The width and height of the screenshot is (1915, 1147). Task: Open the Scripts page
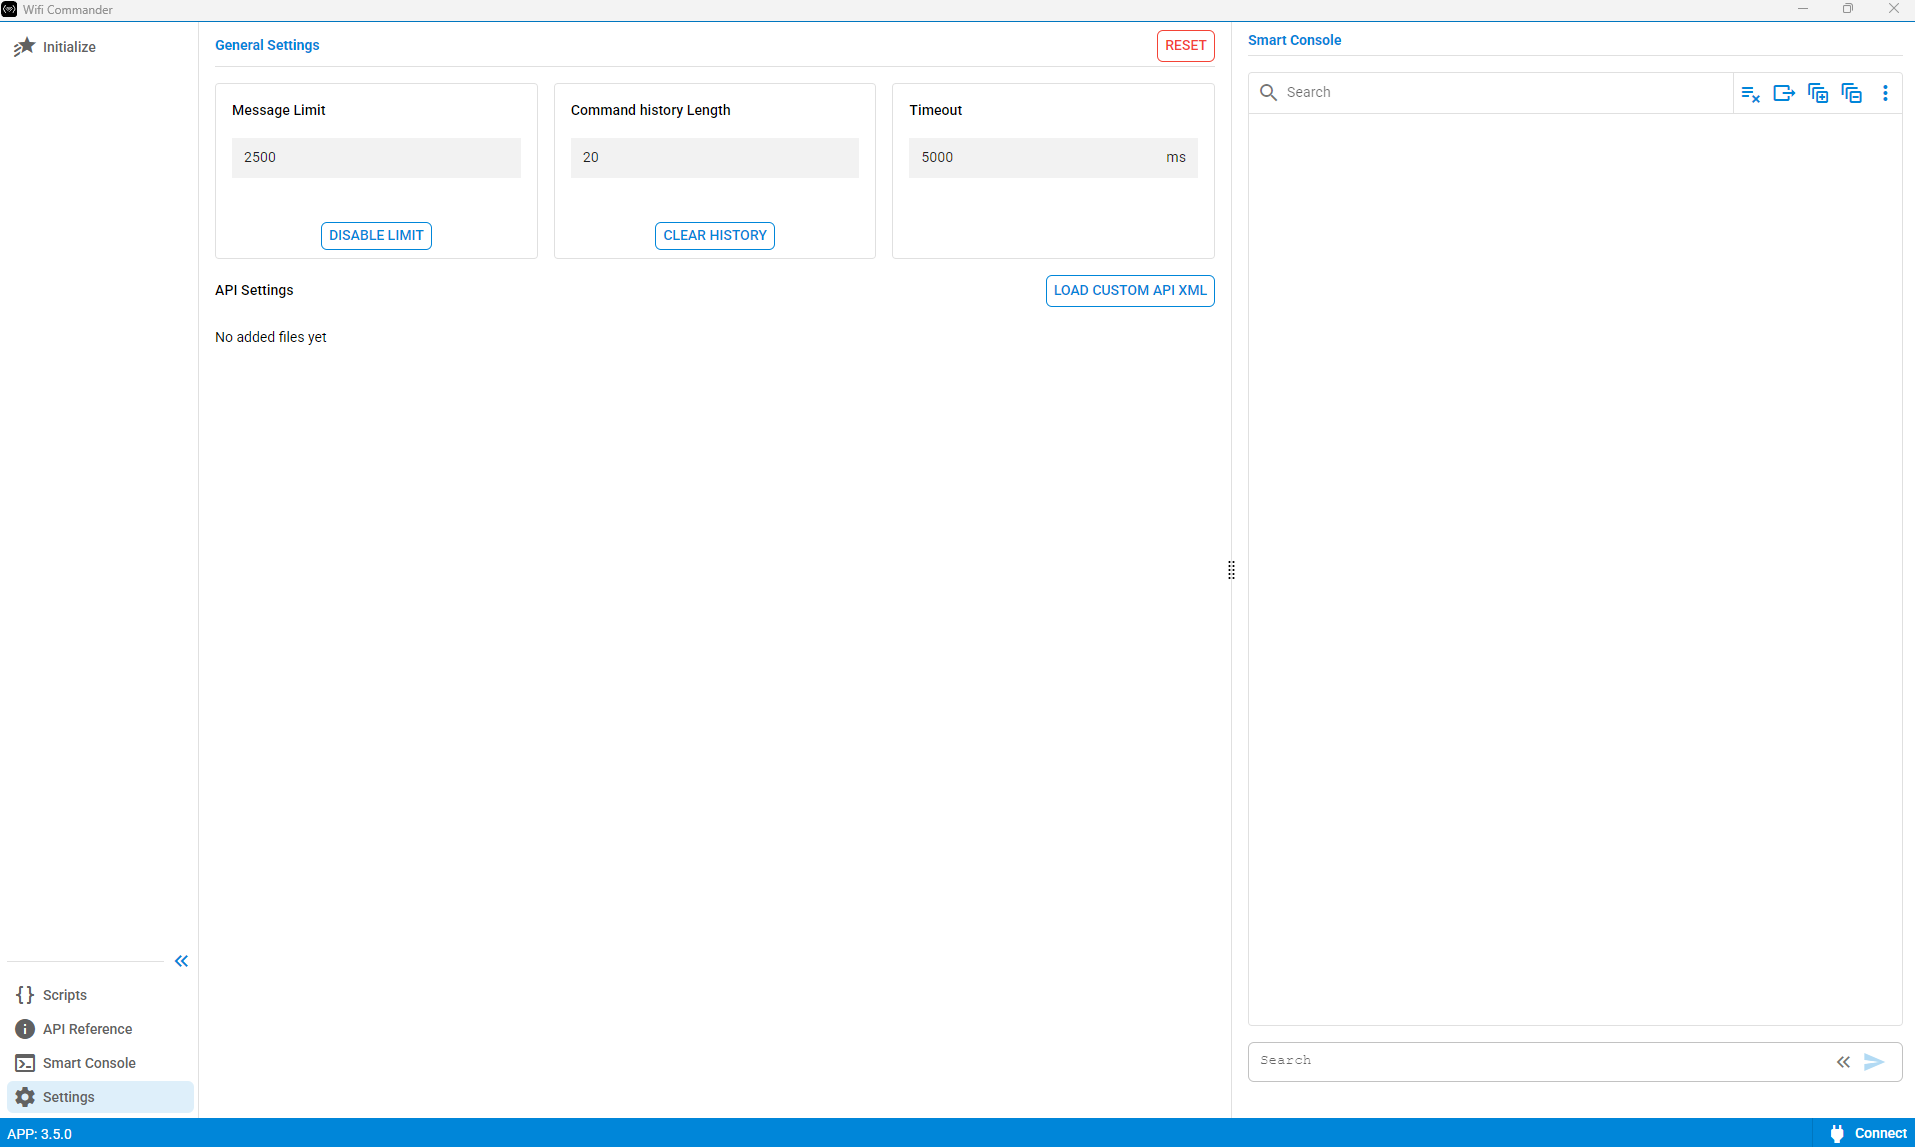pyautogui.click(x=100, y=995)
